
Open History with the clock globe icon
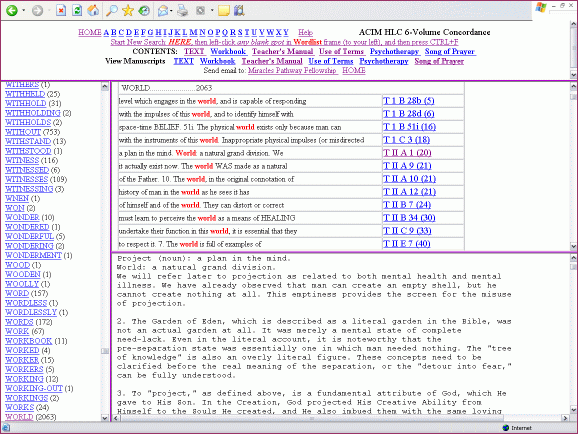(x=144, y=11)
